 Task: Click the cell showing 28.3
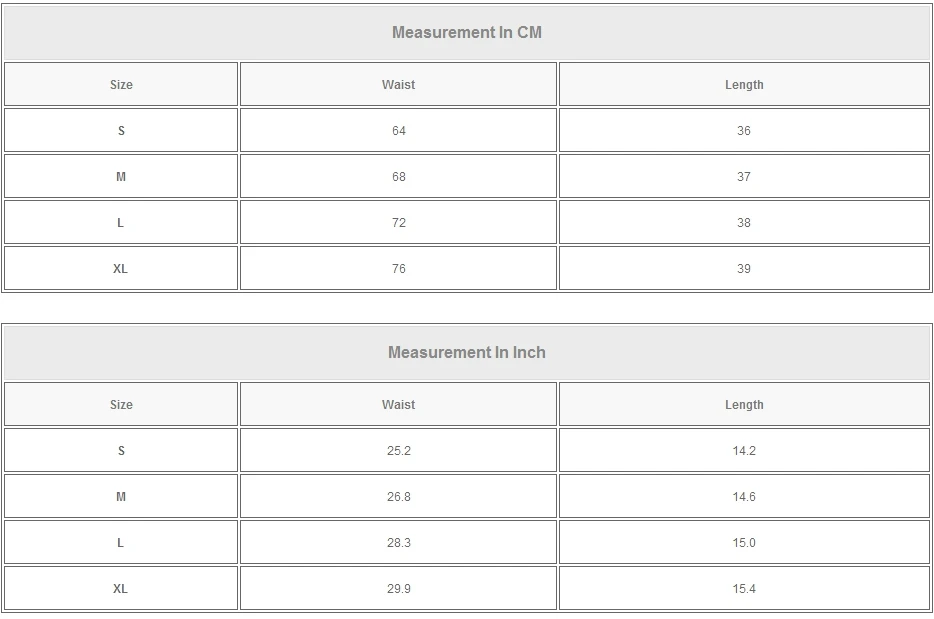(x=398, y=543)
